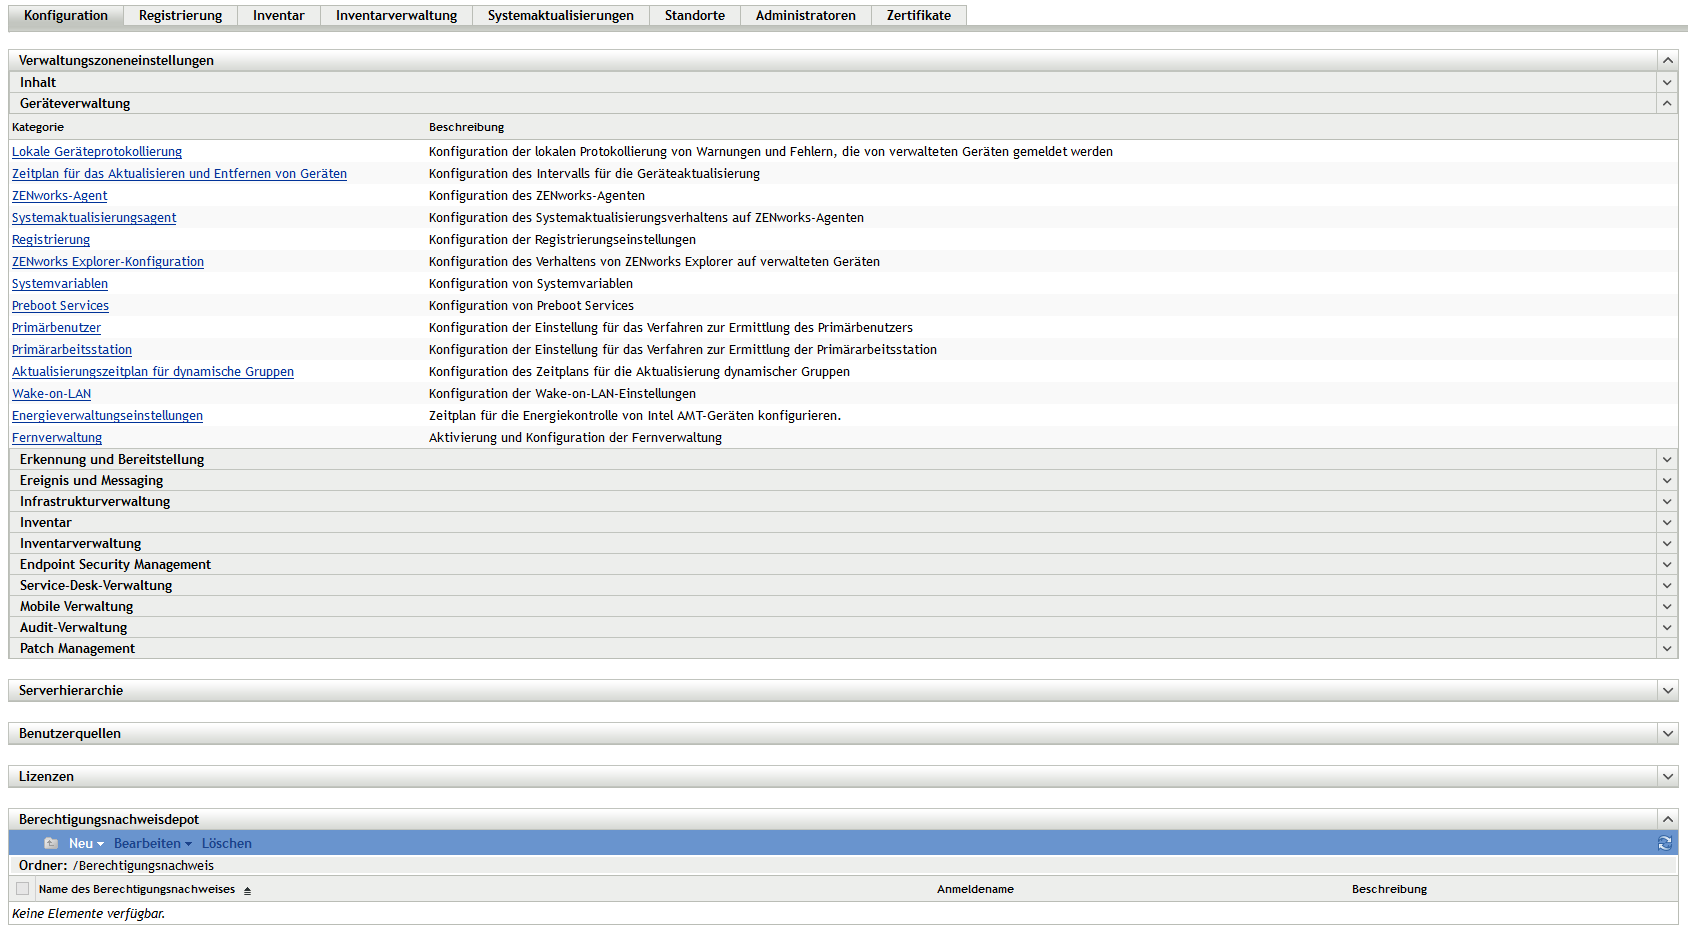The height and width of the screenshot is (936, 1688).
Task: Expand the Inhalt section
Action: [x=1667, y=82]
